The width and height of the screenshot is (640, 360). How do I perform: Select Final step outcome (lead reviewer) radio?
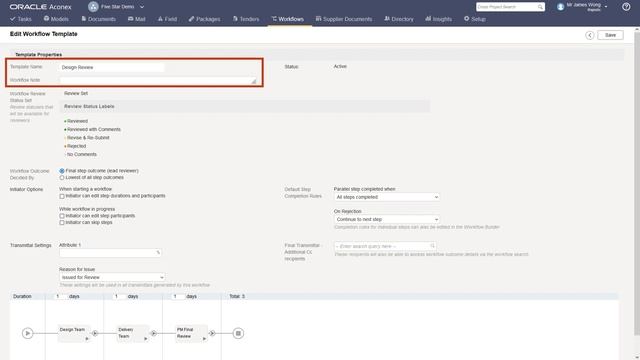[x=62, y=171]
